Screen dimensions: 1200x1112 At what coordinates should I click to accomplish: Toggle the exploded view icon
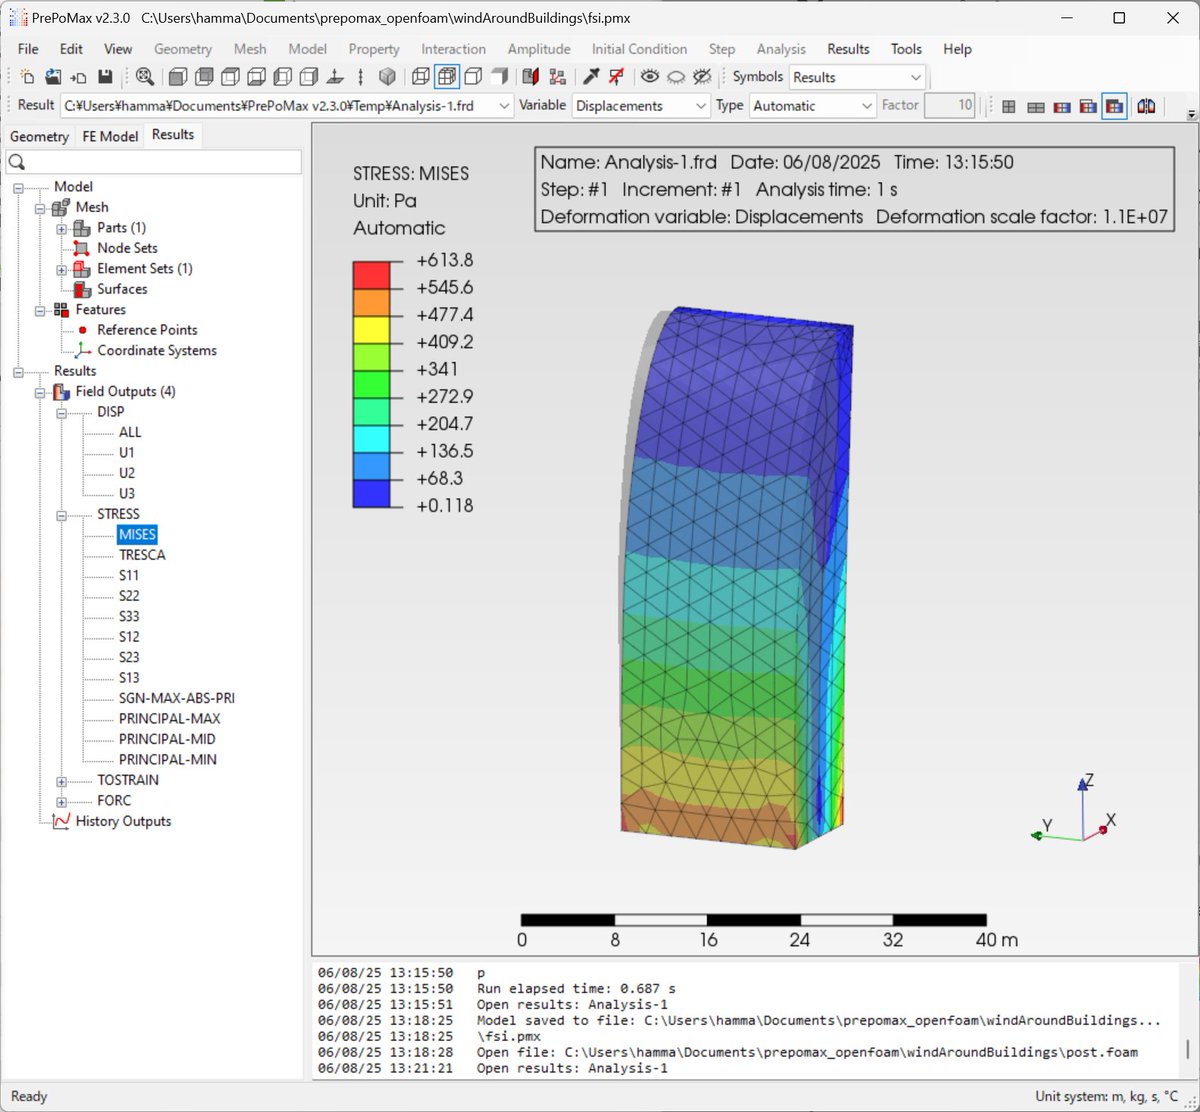557,77
